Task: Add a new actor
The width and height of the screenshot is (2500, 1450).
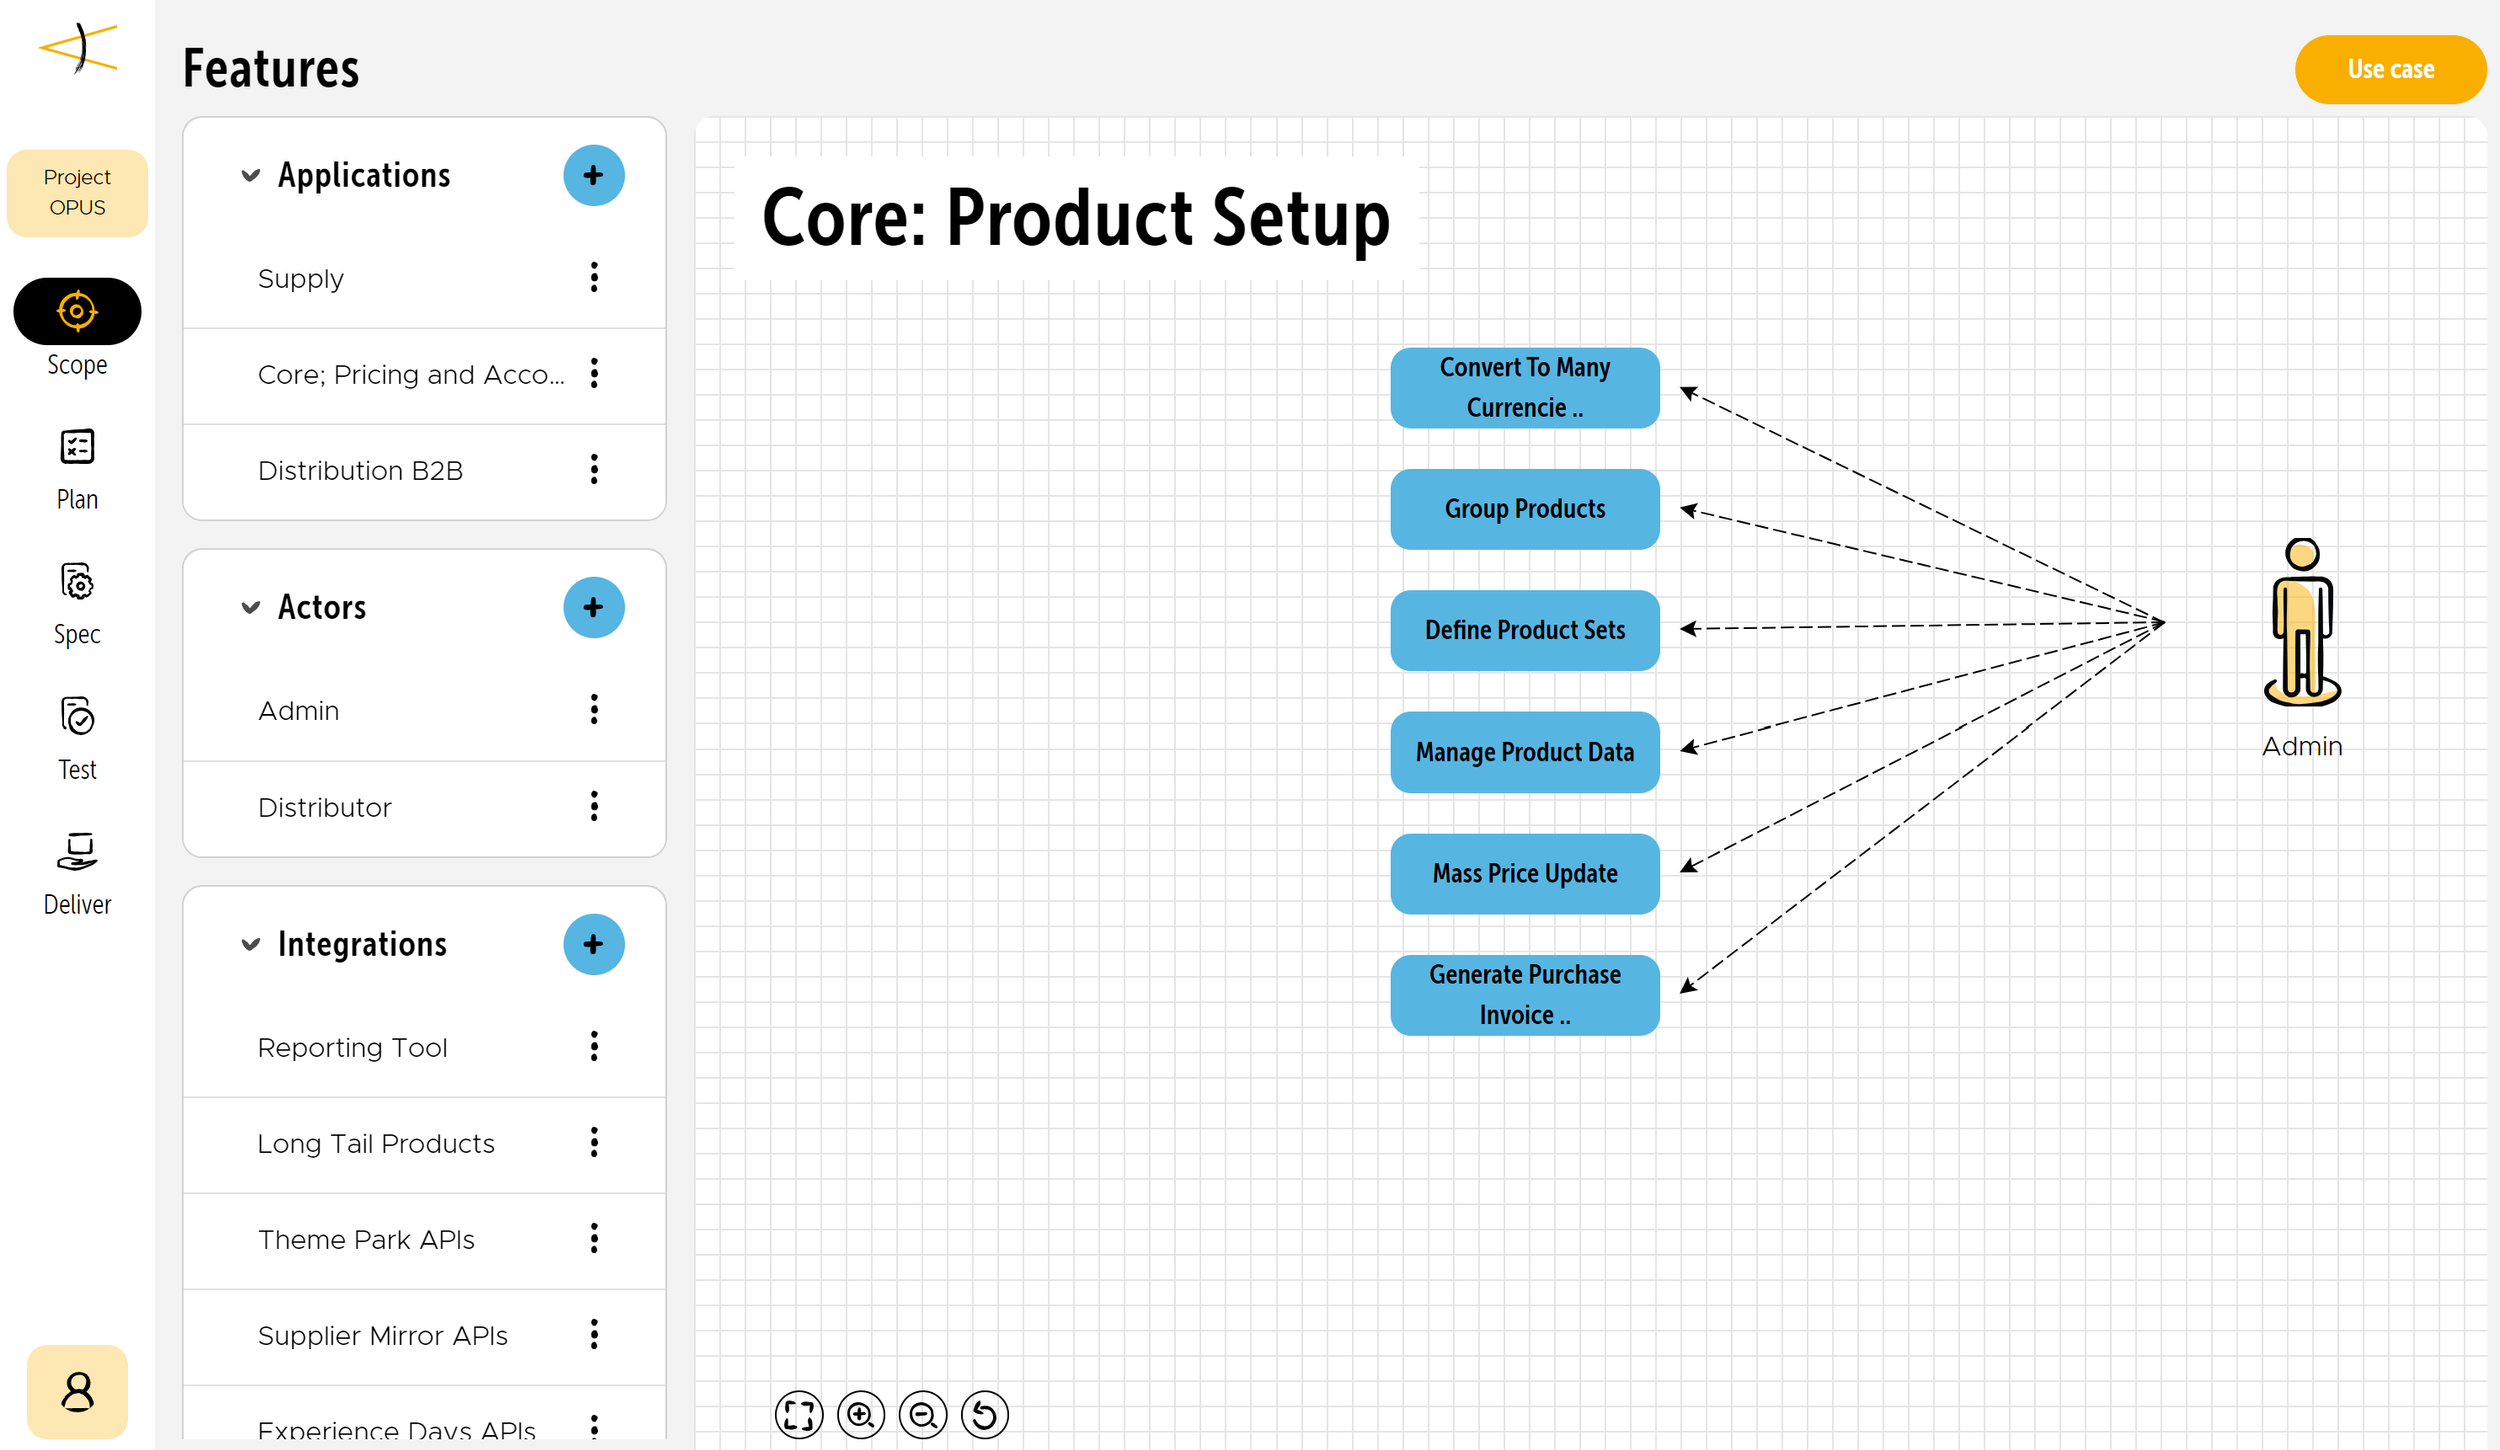Action: pyautogui.click(x=593, y=608)
